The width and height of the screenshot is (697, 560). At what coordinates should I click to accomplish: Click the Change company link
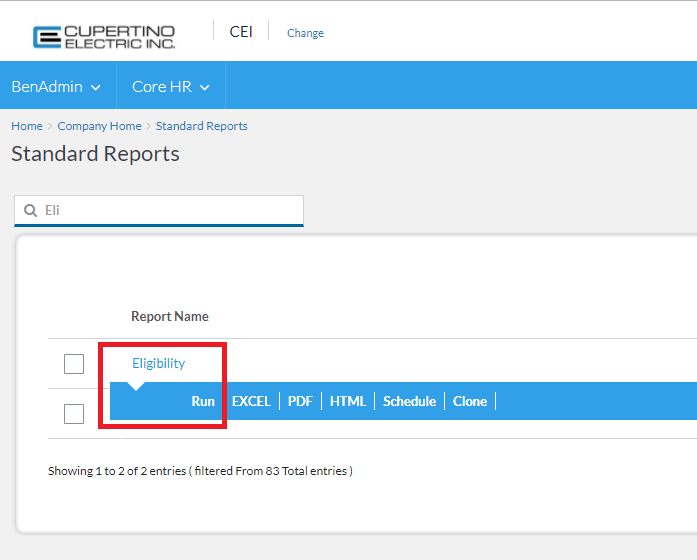pyautogui.click(x=305, y=33)
